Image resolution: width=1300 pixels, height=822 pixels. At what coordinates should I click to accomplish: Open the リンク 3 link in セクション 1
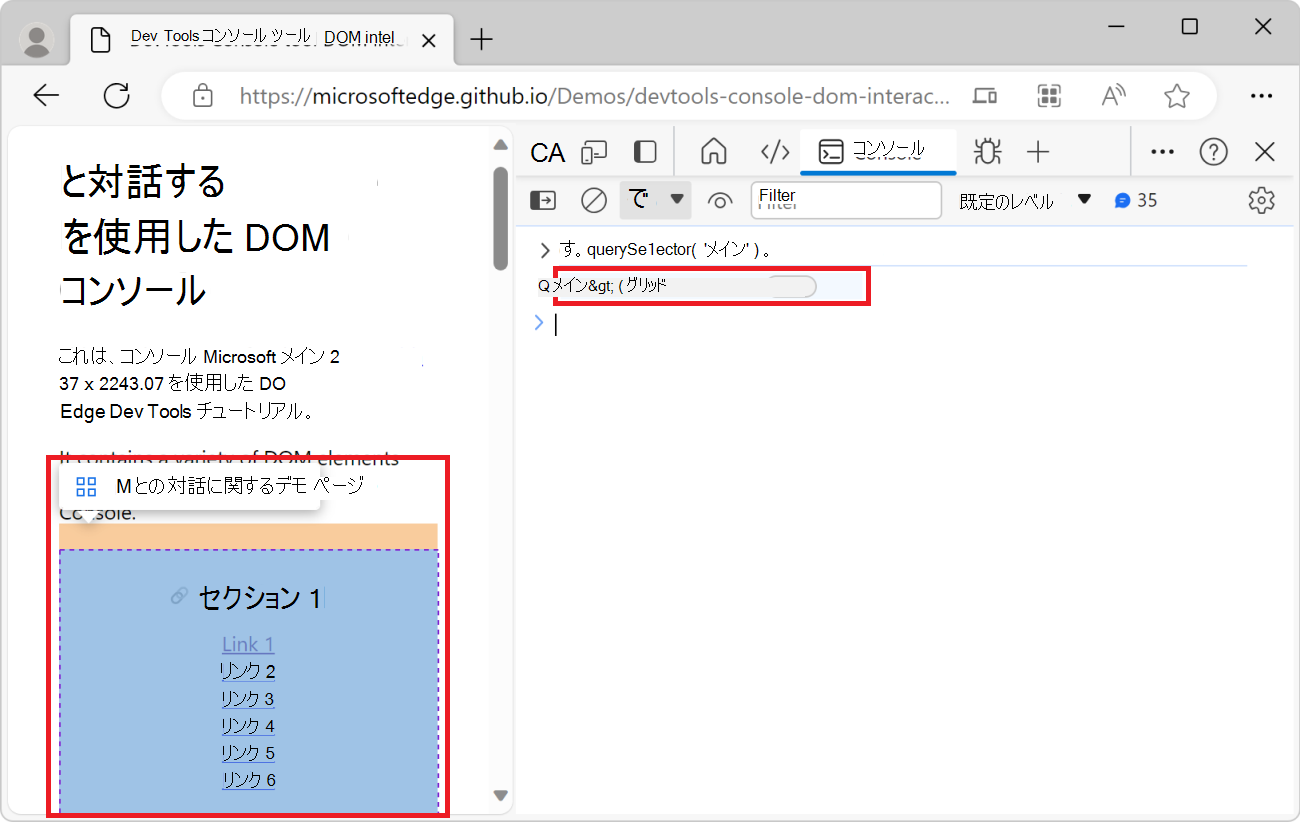[247, 698]
